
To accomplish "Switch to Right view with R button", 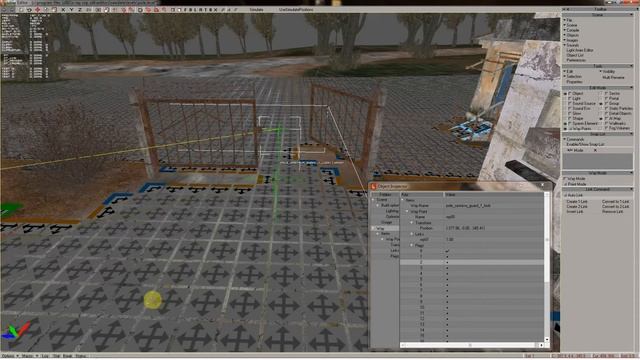I will pyautogui.click(x=200, y=9).
